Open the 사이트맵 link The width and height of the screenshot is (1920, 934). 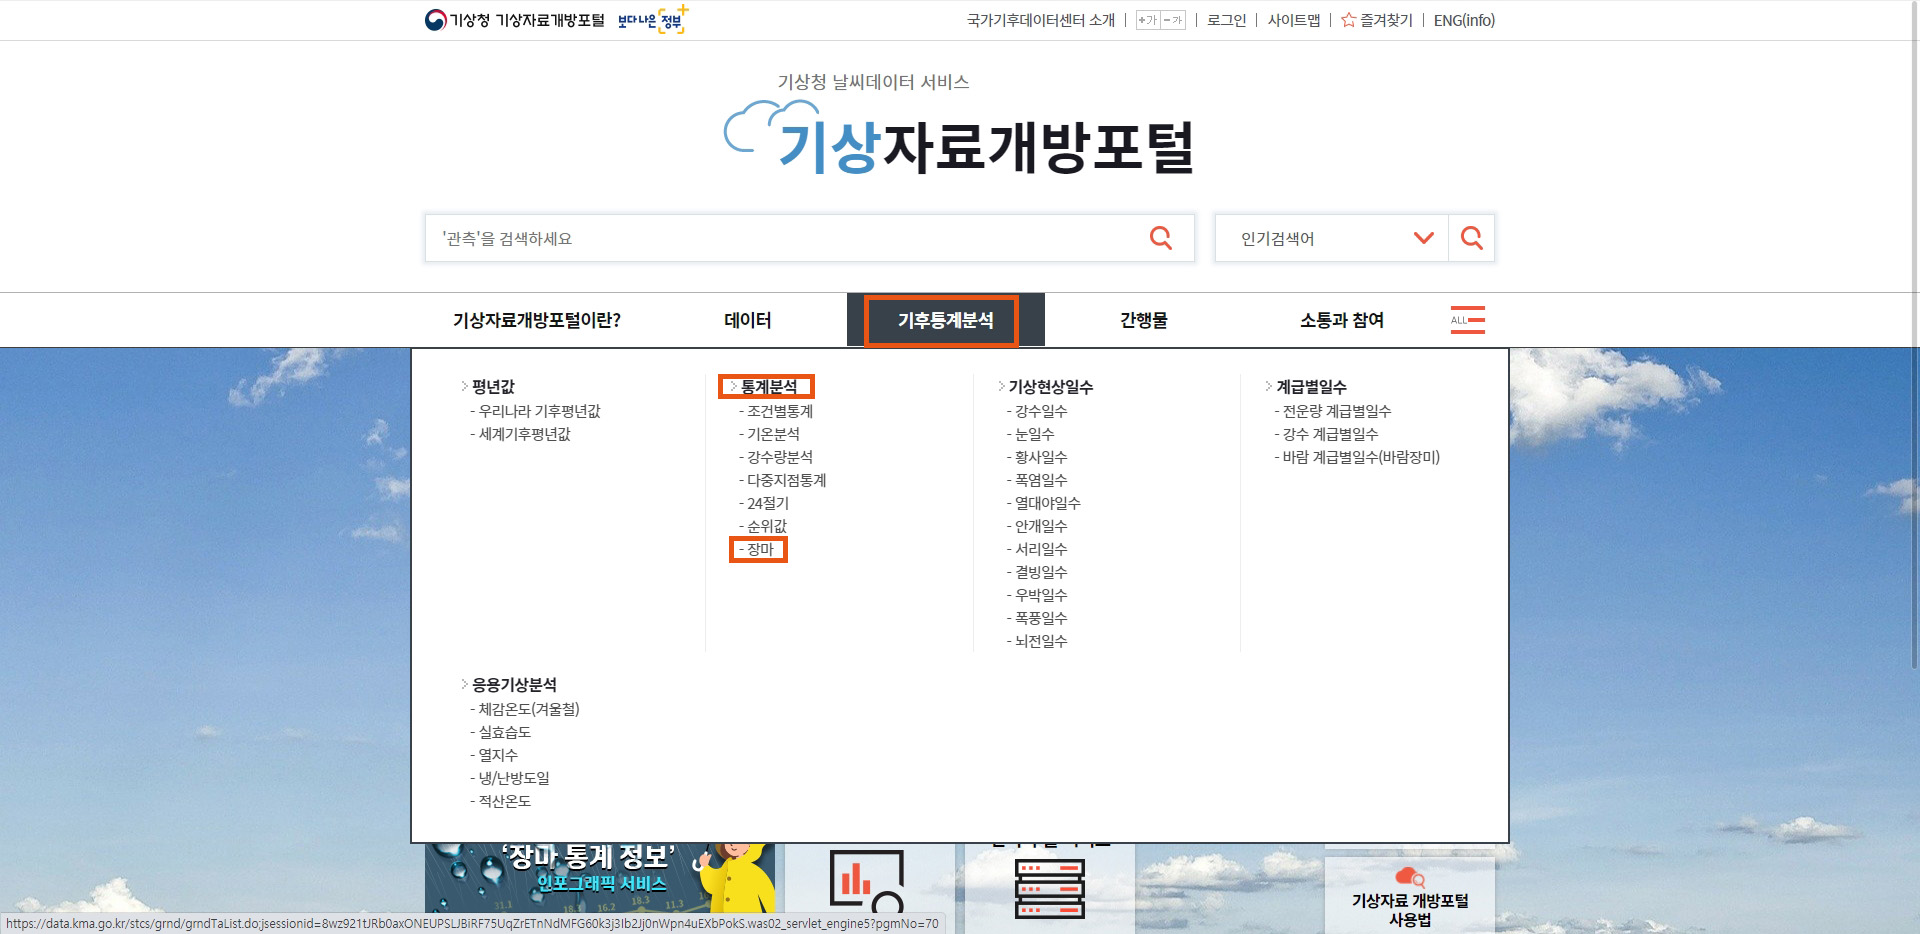[1294, 20]
